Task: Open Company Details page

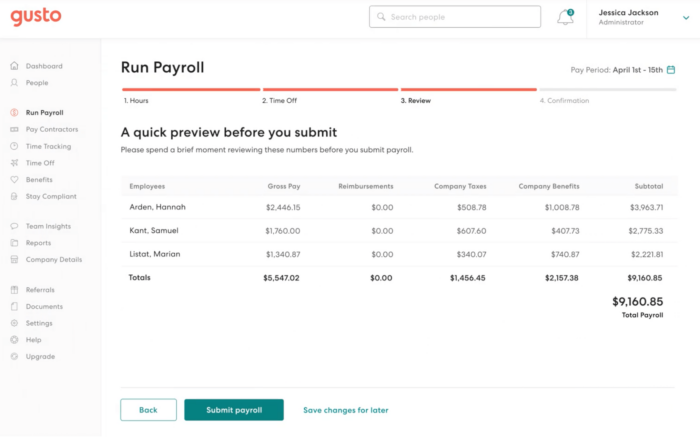Action: (54, 260)
